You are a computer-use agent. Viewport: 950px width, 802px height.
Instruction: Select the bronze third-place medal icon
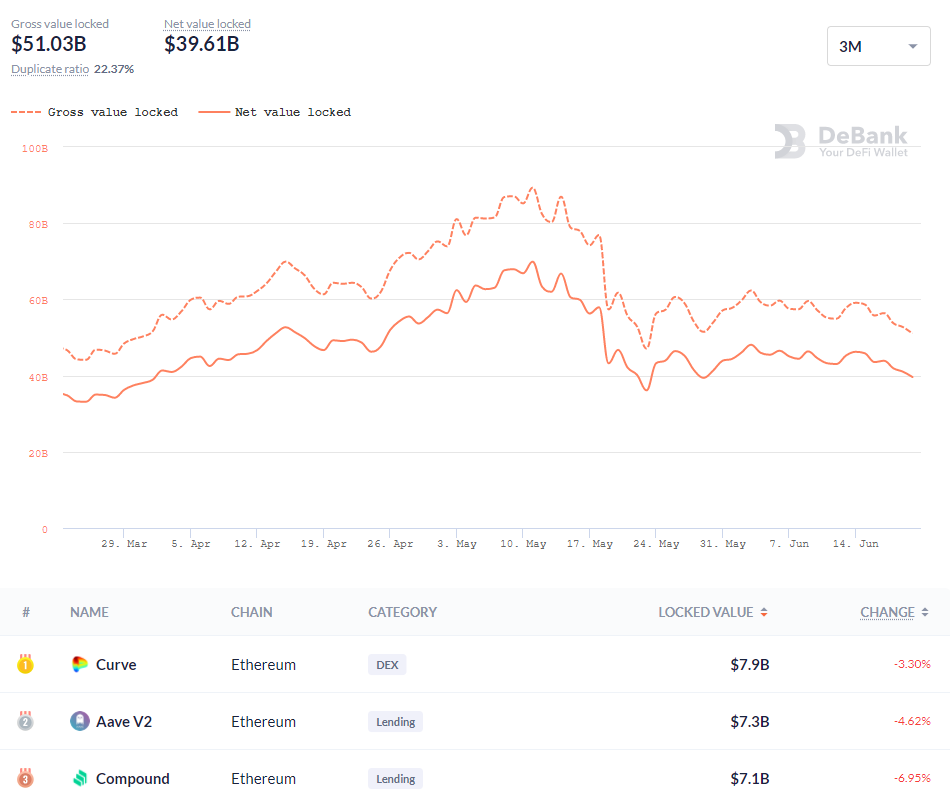pyautogui.click(x=27, y=778)
